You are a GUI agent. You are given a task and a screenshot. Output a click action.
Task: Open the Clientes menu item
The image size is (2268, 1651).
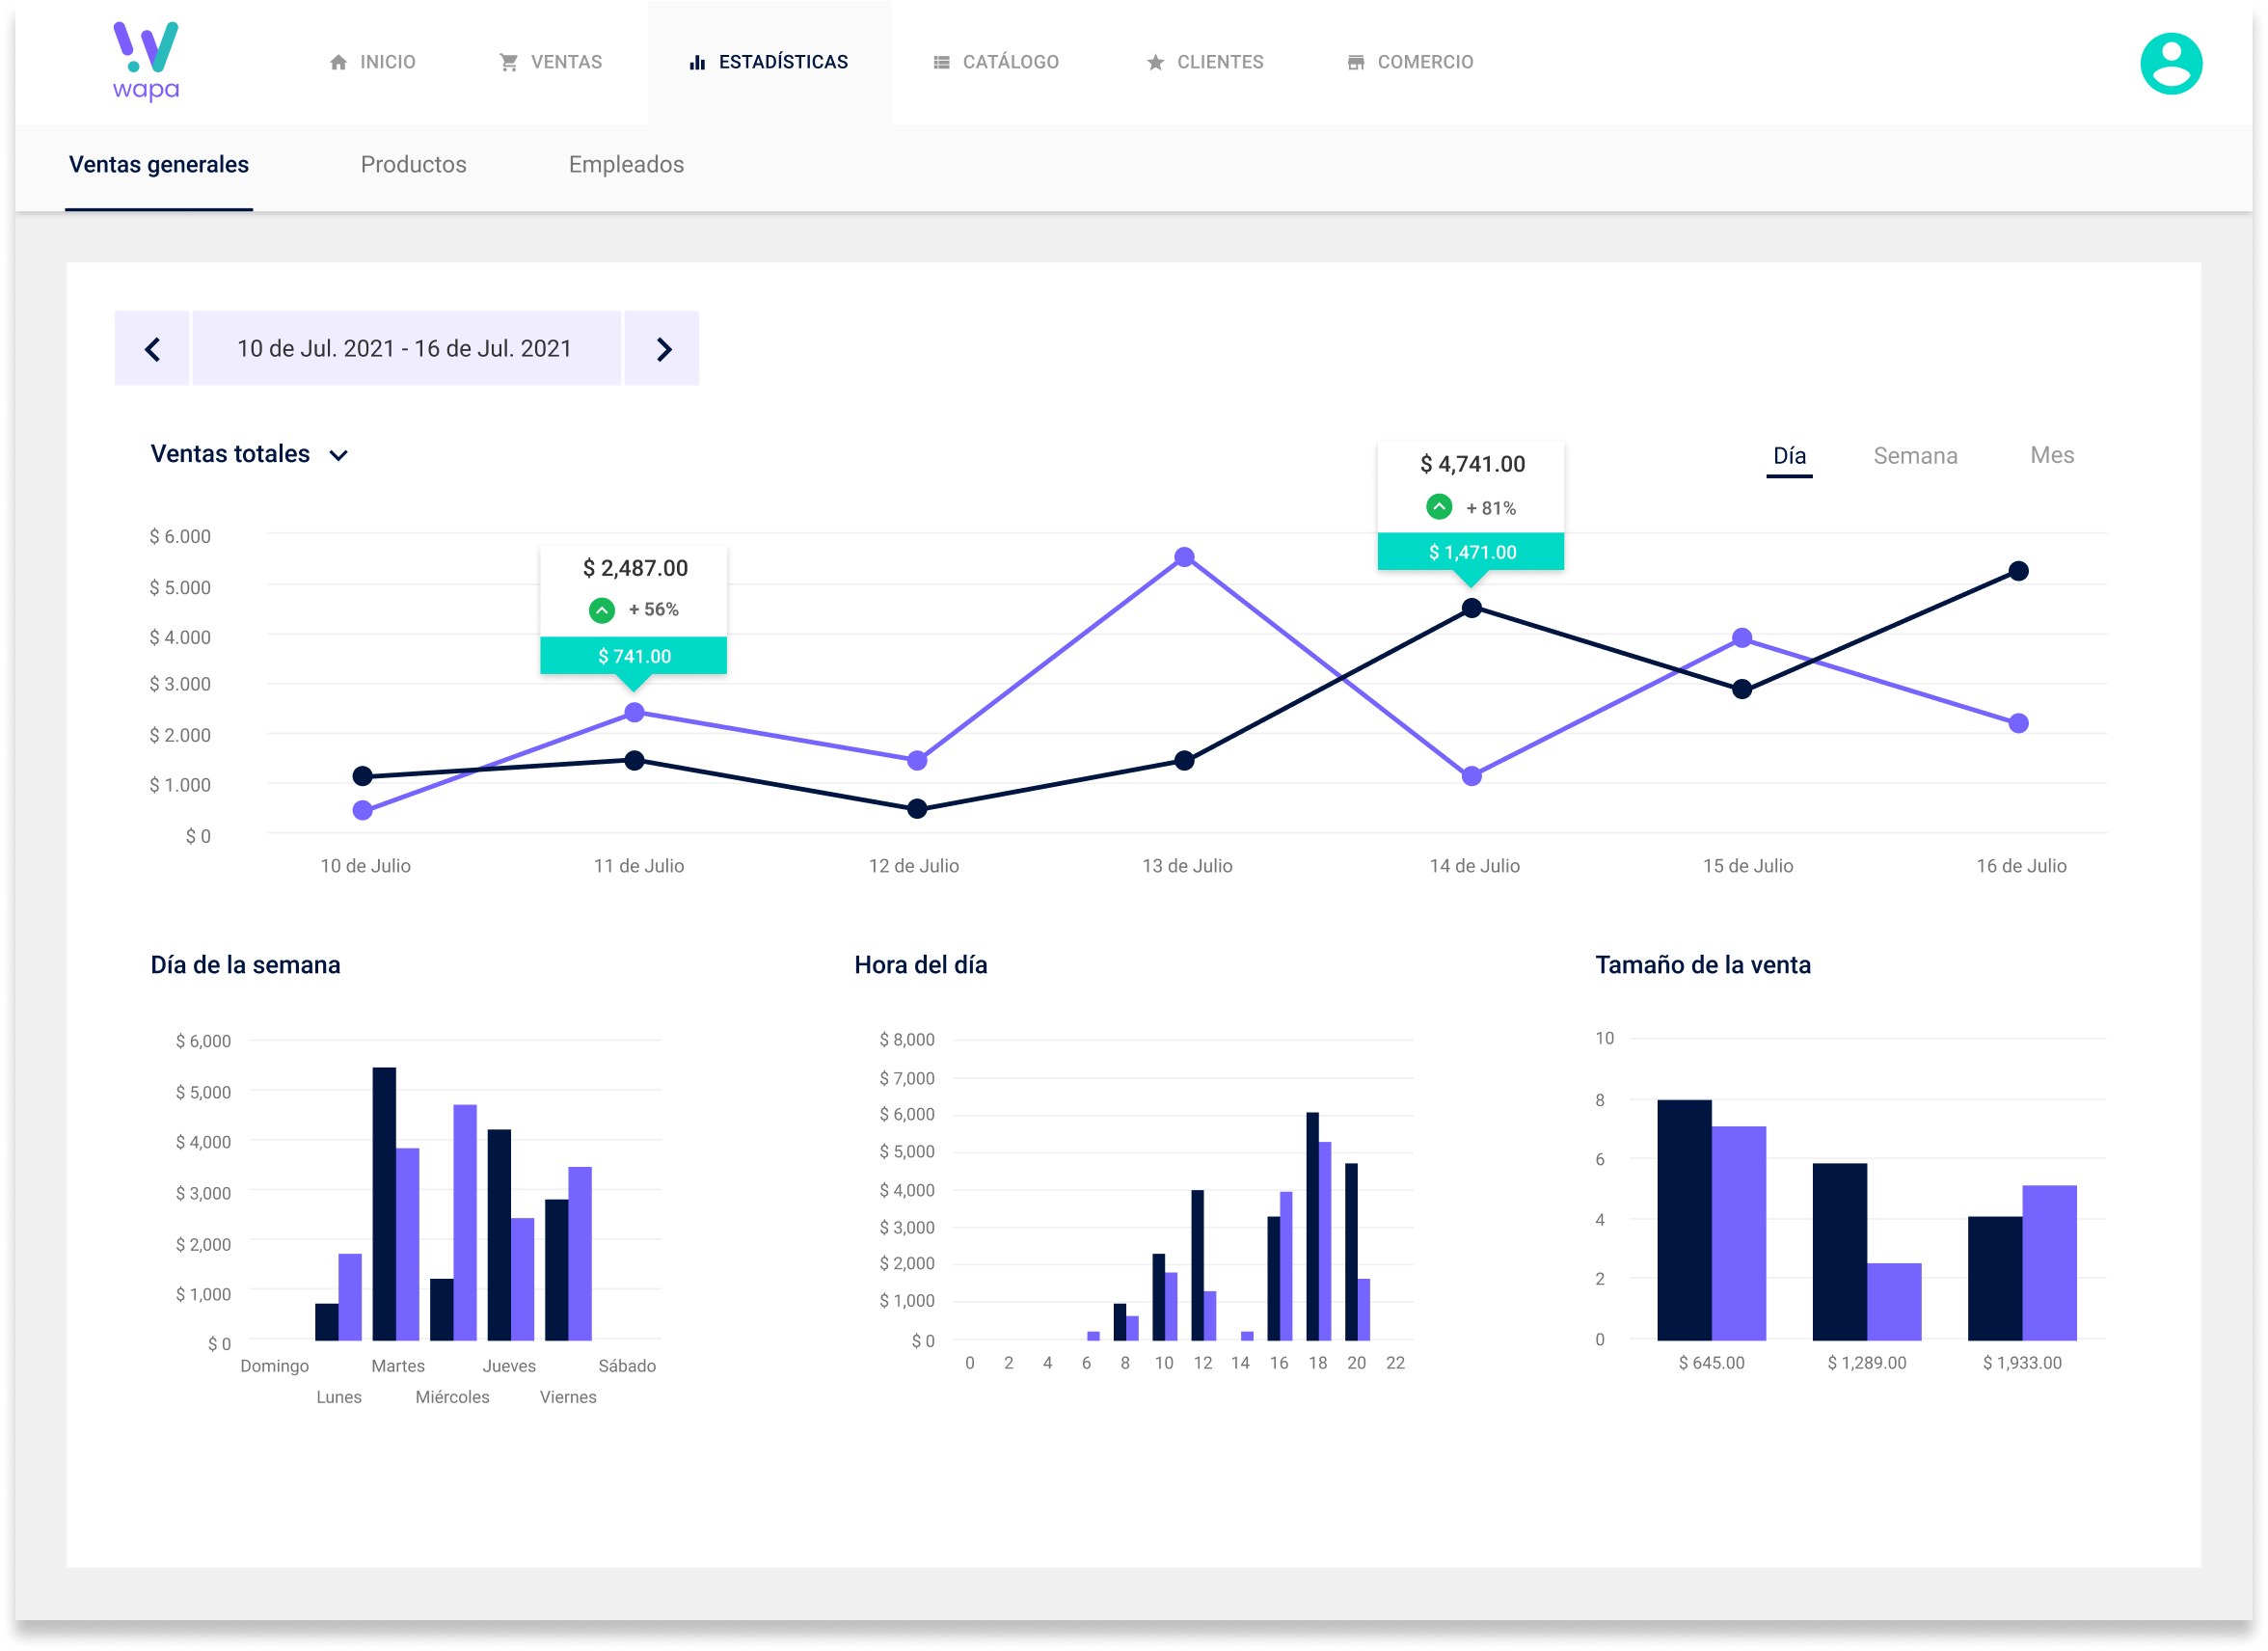pos(1219,62)
